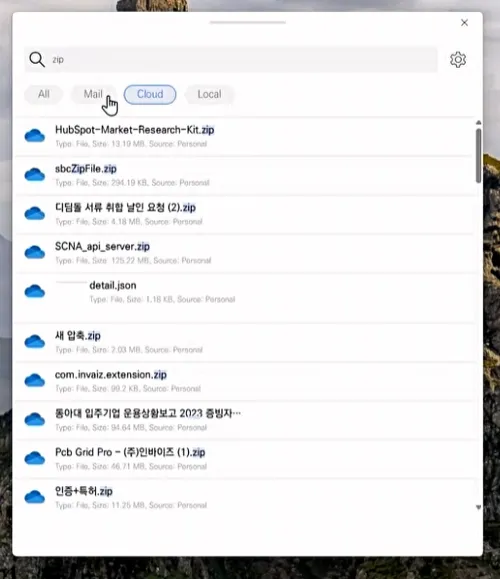Click the scroll-down arrow in results
The image size is (500, 579).
pos(479,507)
